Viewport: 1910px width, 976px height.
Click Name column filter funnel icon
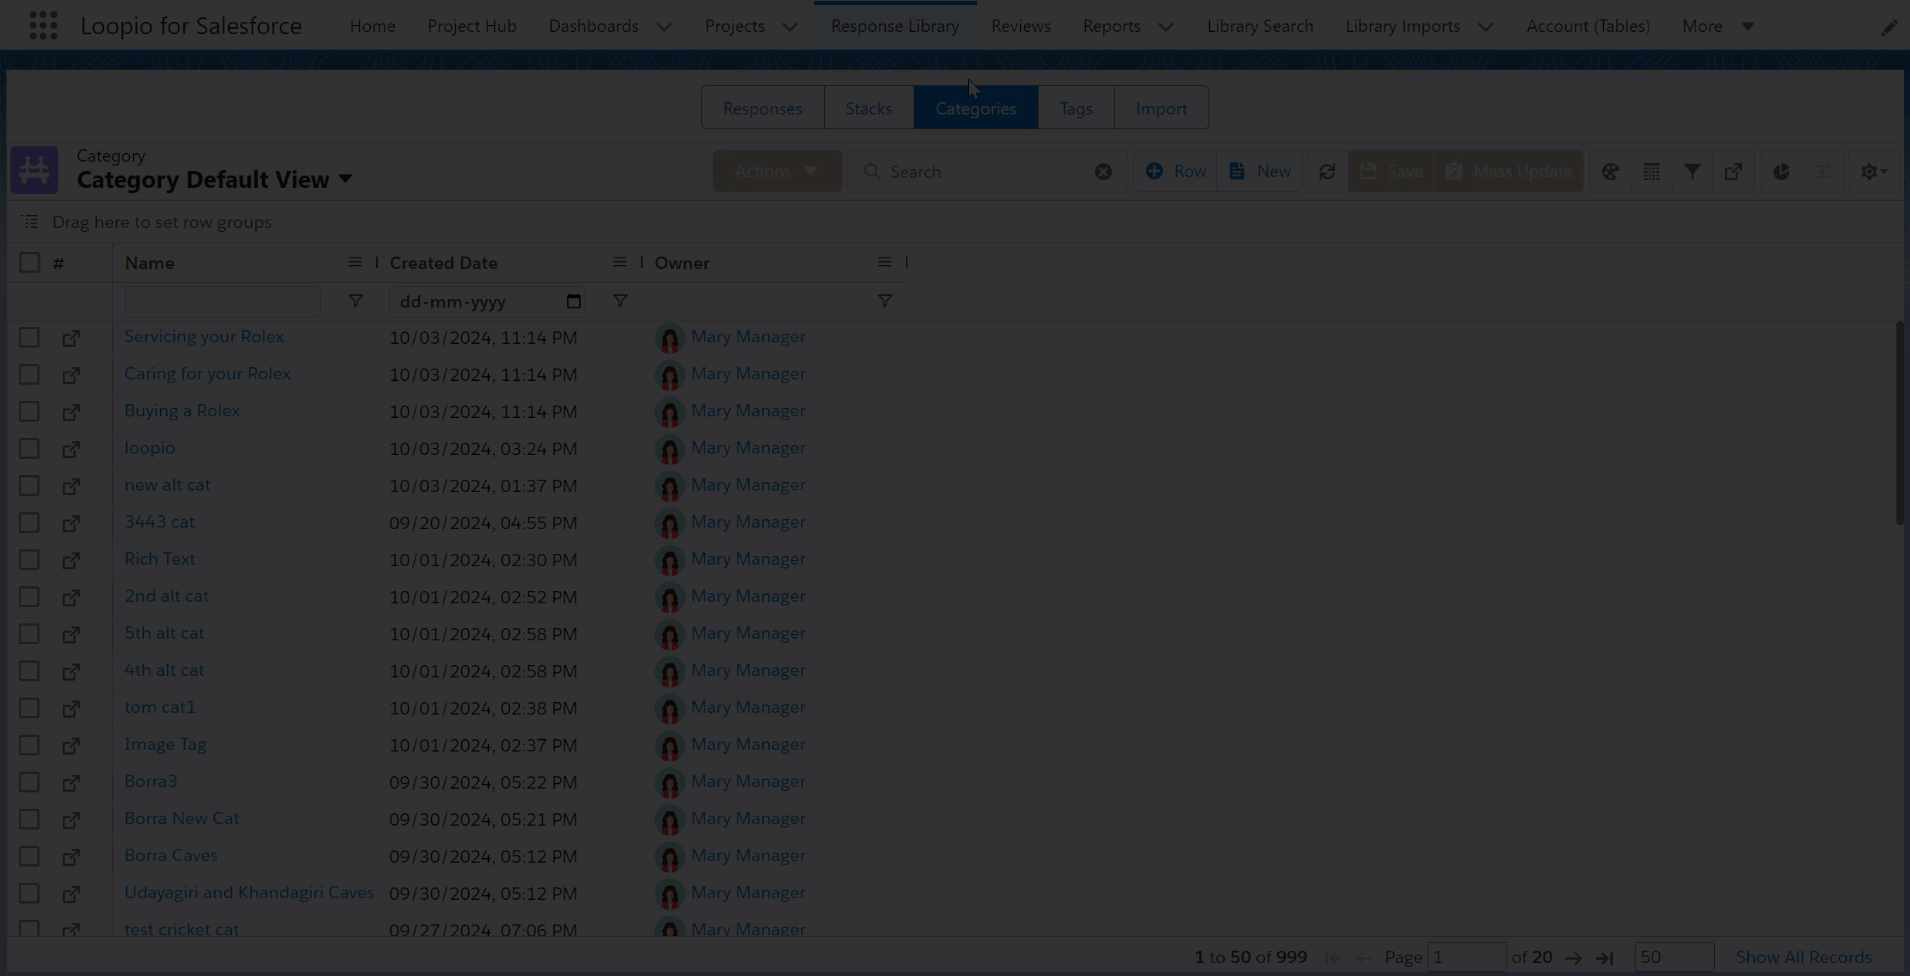pos(355,300)
